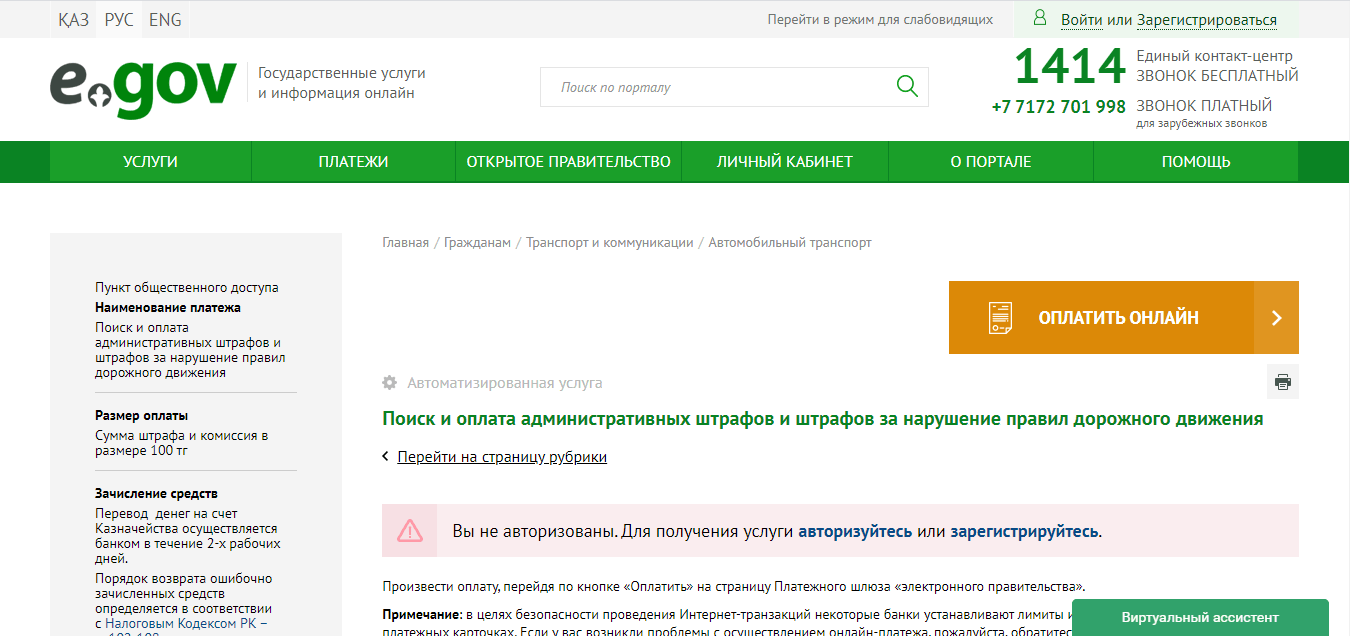Click the Зарегистрироваться link in header

pyautogui.click(x=1206, y=20)
